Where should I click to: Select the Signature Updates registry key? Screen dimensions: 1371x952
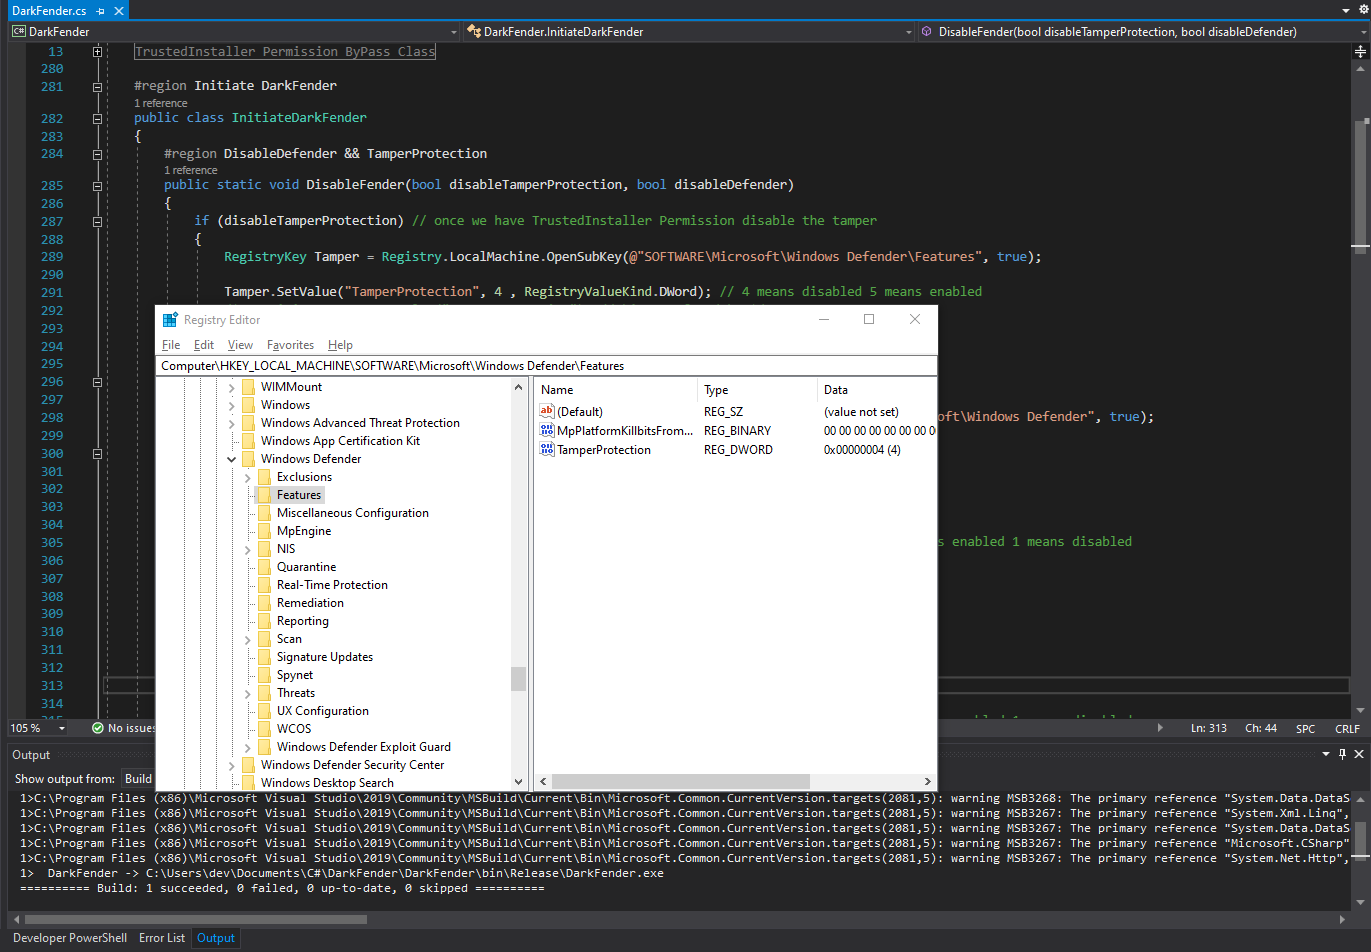pos(325,657)
